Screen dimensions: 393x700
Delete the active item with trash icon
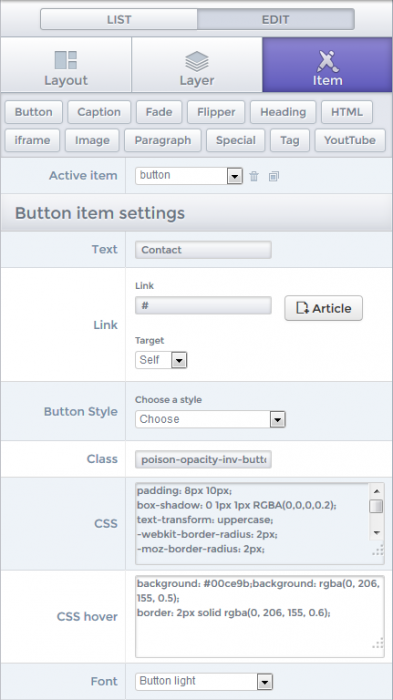[x=254, y=176]
